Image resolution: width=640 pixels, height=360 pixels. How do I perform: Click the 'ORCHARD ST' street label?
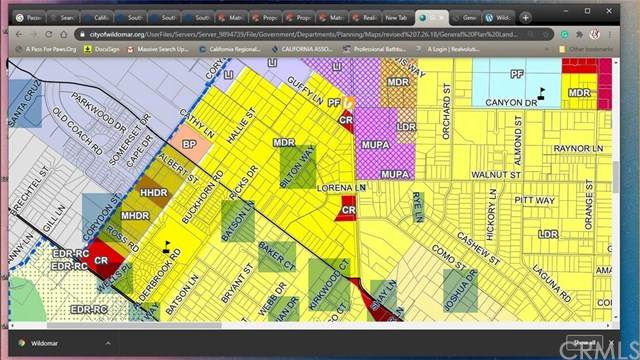point(446,111)
